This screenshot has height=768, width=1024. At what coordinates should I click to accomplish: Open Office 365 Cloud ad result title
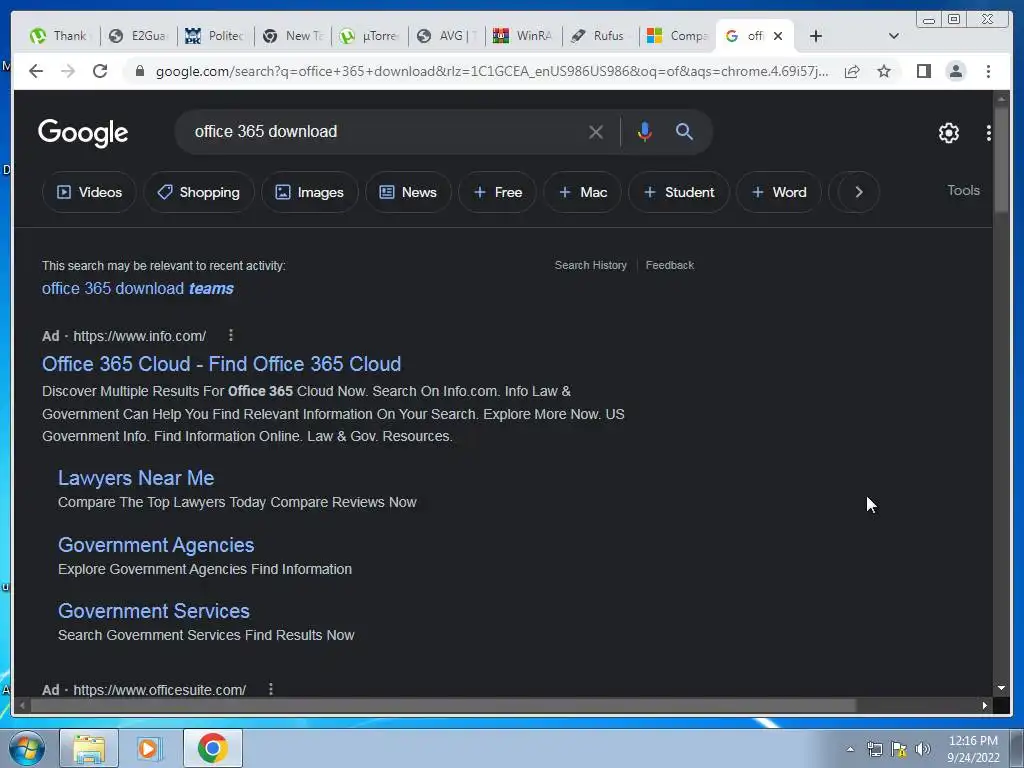point(221,364)
